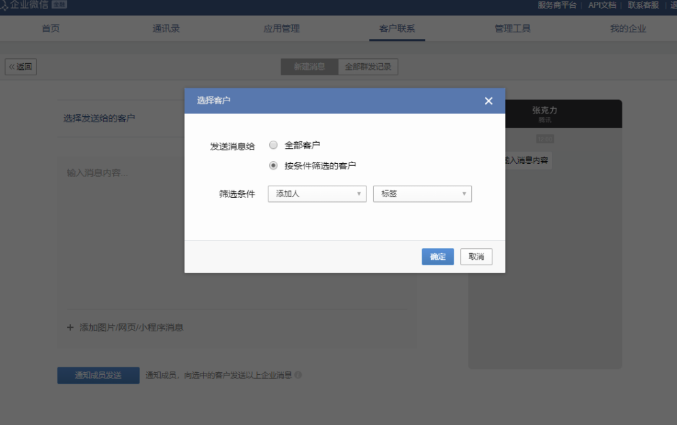This screenshot has width=677, height=425.
Task: Click the 确定 button
Action: (x=438, y=257)
